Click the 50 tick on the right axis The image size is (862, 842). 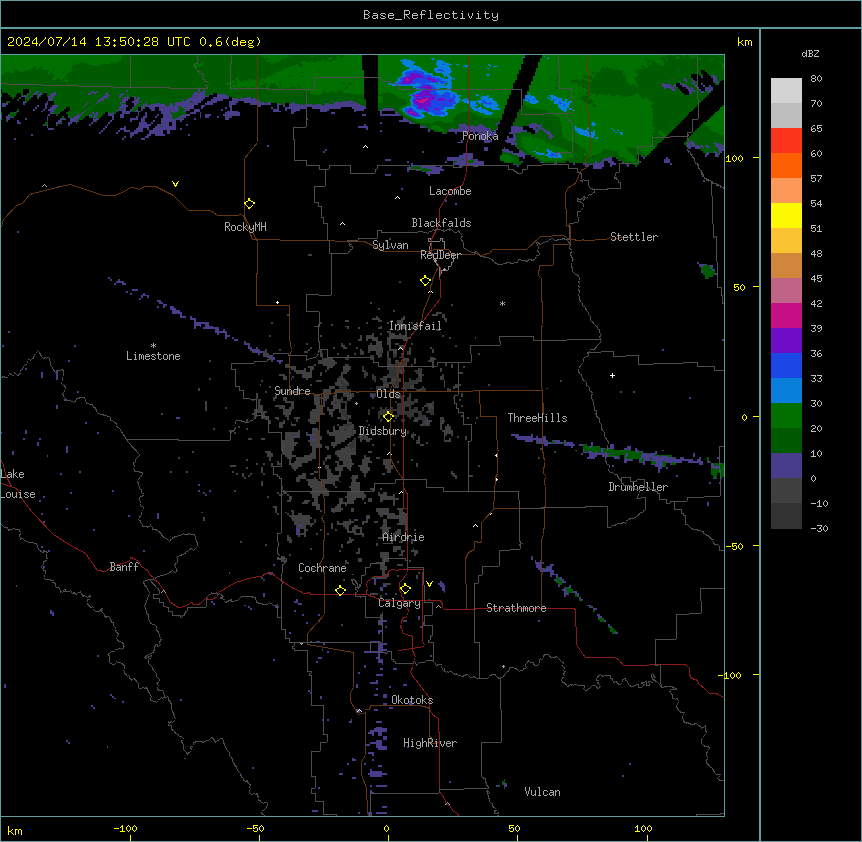[739, 287]
